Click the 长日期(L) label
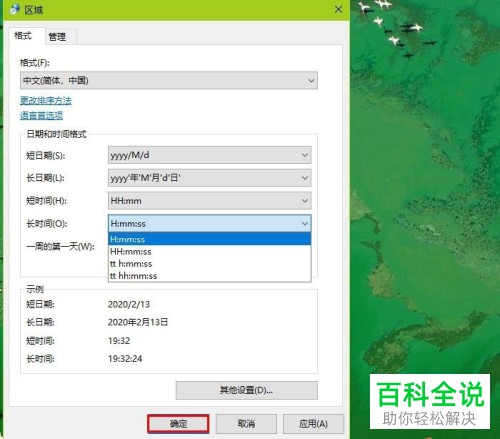 (x=45, y=178)
